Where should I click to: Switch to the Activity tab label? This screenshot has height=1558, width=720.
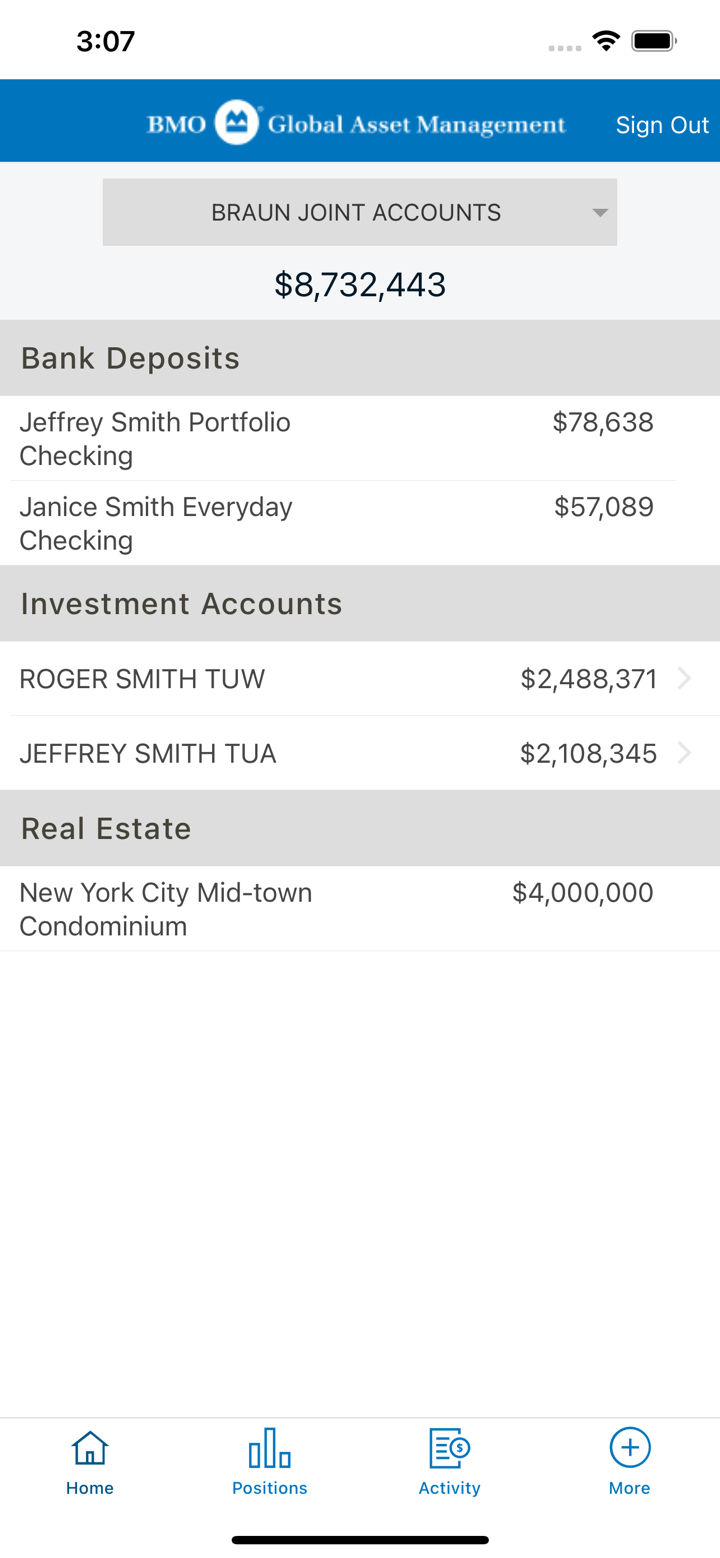pyautogui.click(x=449, y=1488)
